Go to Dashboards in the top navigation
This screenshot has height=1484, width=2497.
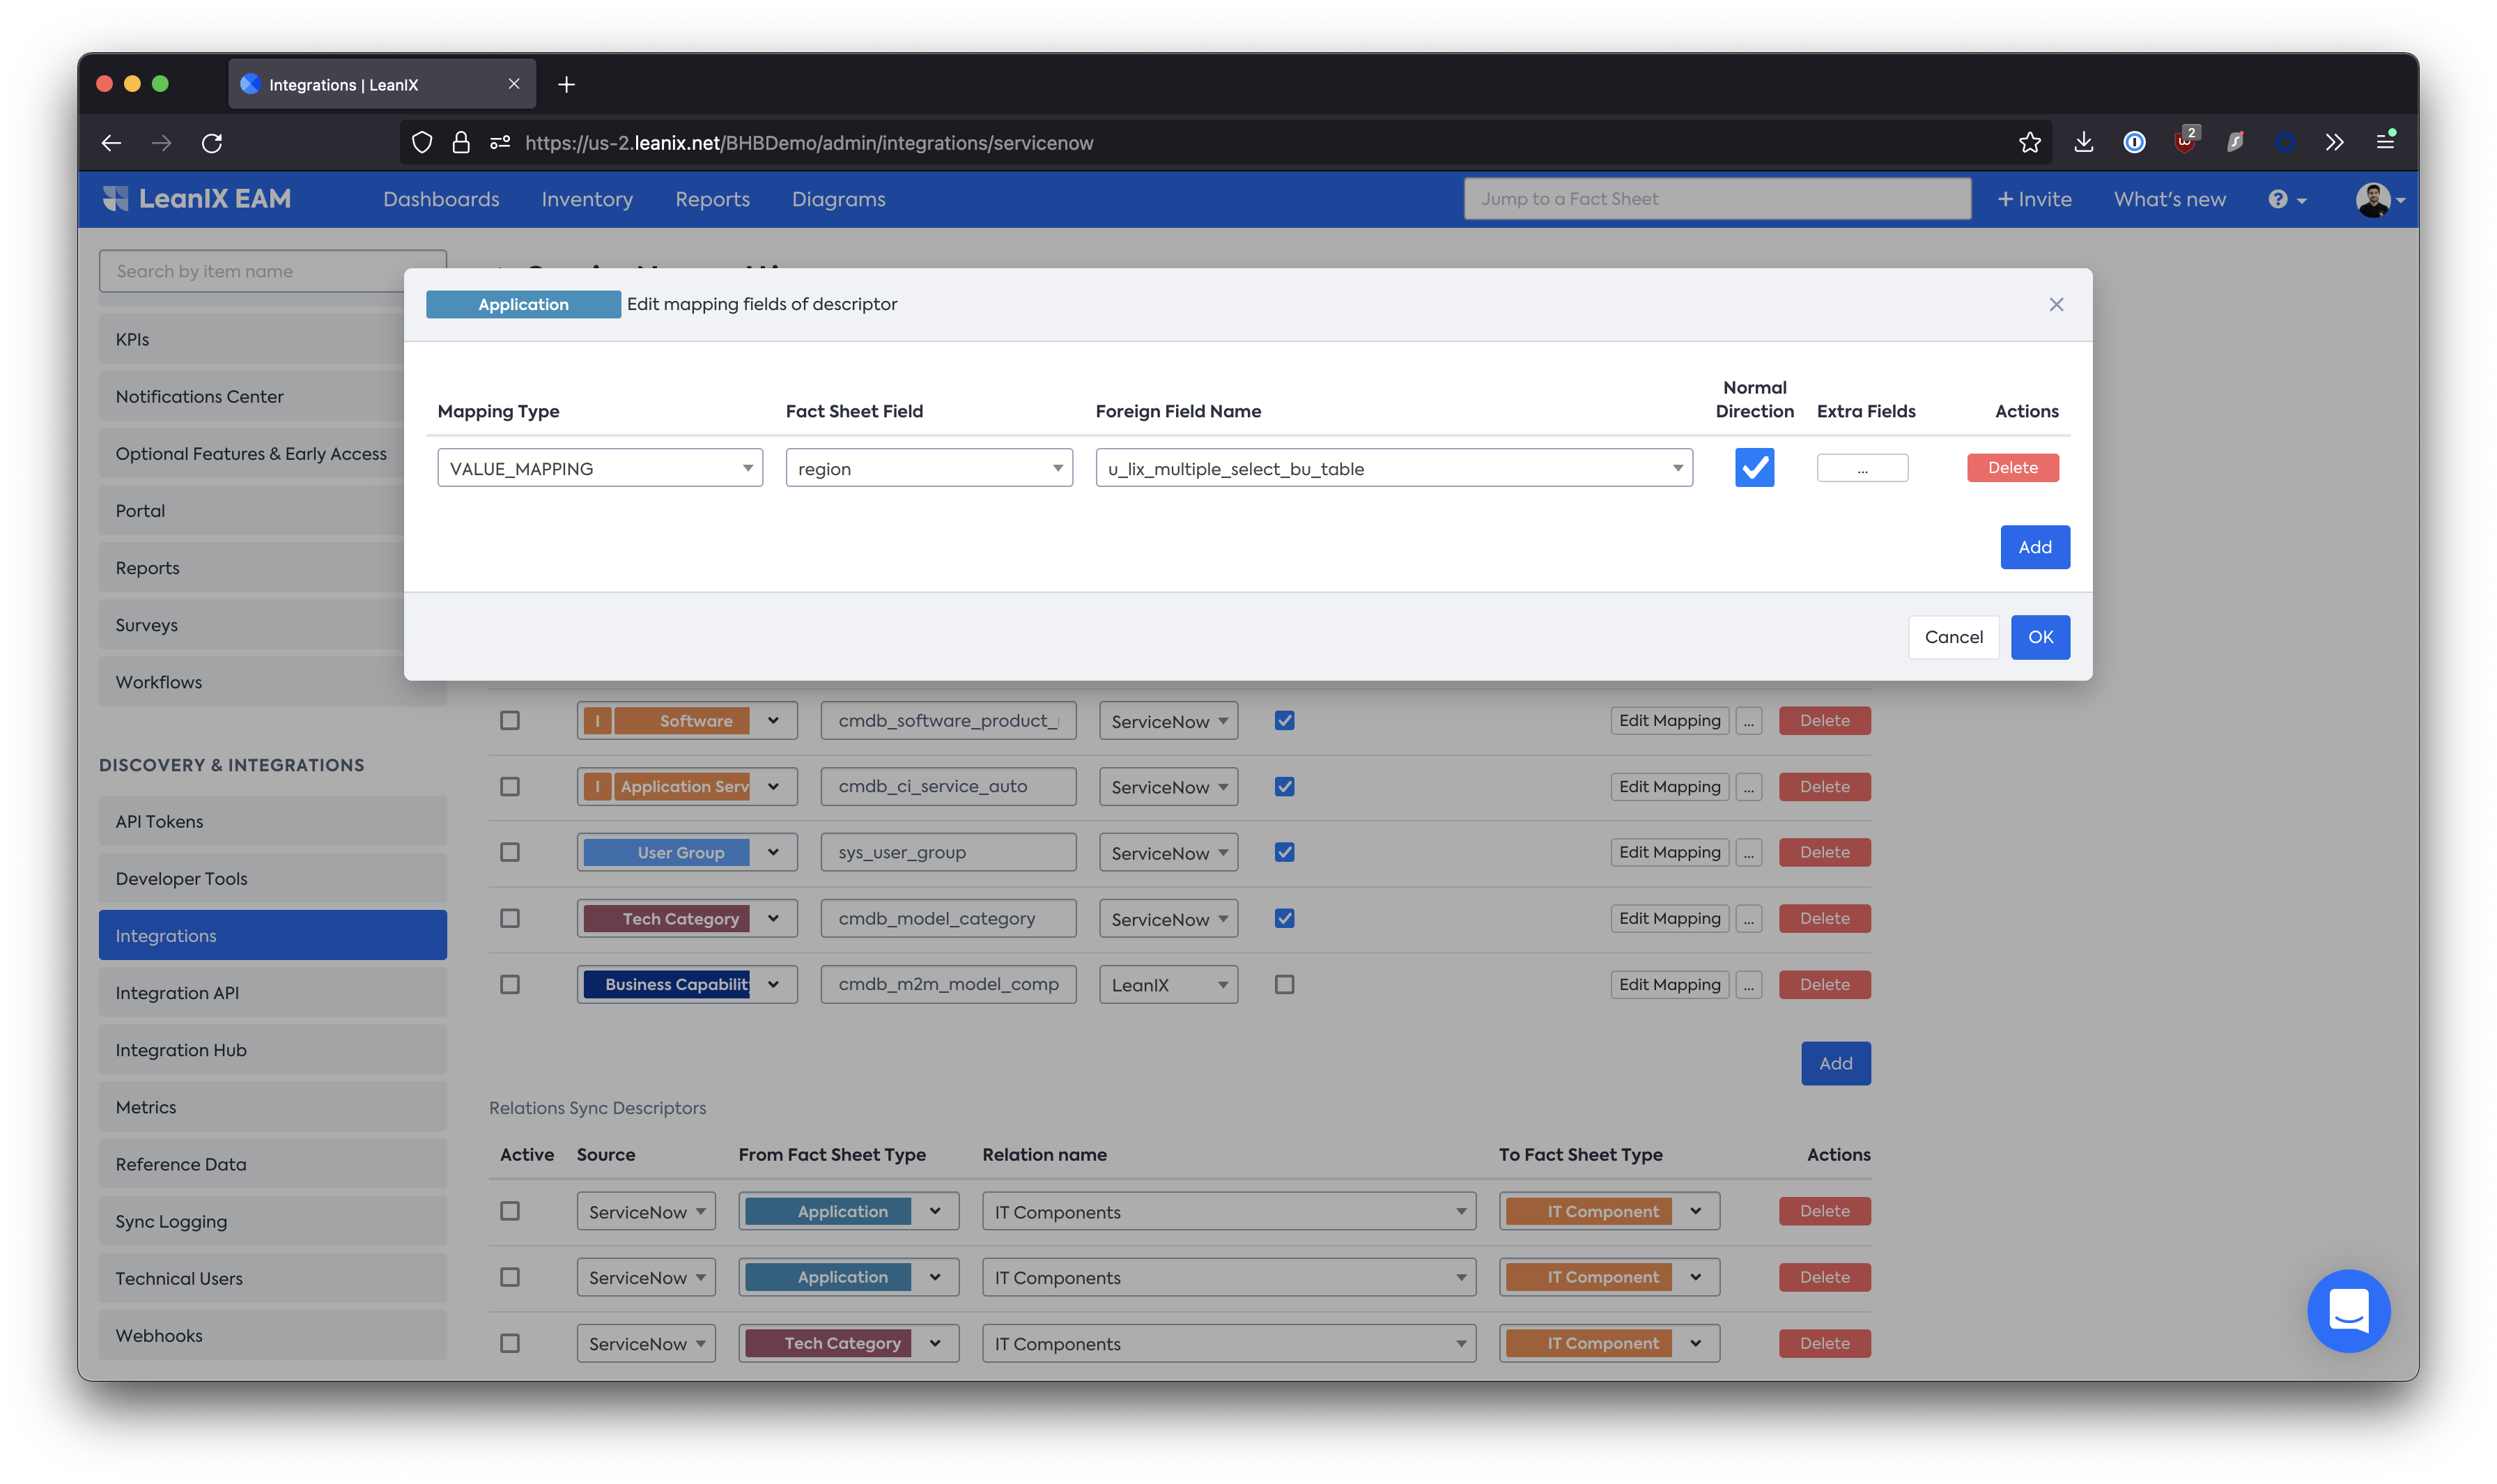[x=441, y=199]
